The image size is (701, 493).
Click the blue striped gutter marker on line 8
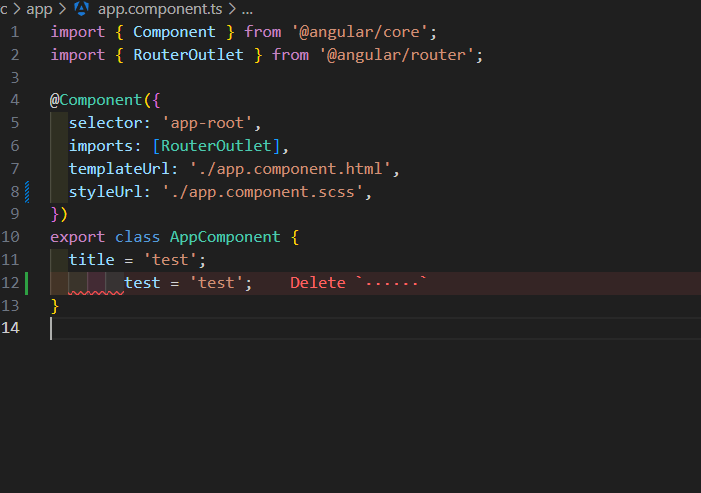[x=27, y=192]
